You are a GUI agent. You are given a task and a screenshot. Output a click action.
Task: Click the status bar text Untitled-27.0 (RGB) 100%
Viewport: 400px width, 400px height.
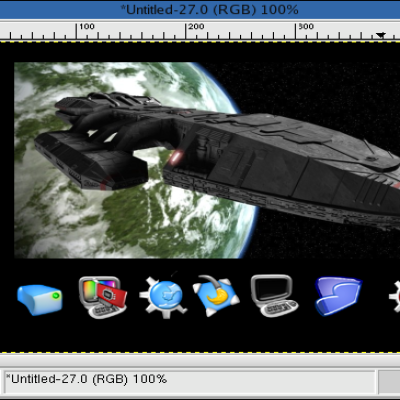87,379
